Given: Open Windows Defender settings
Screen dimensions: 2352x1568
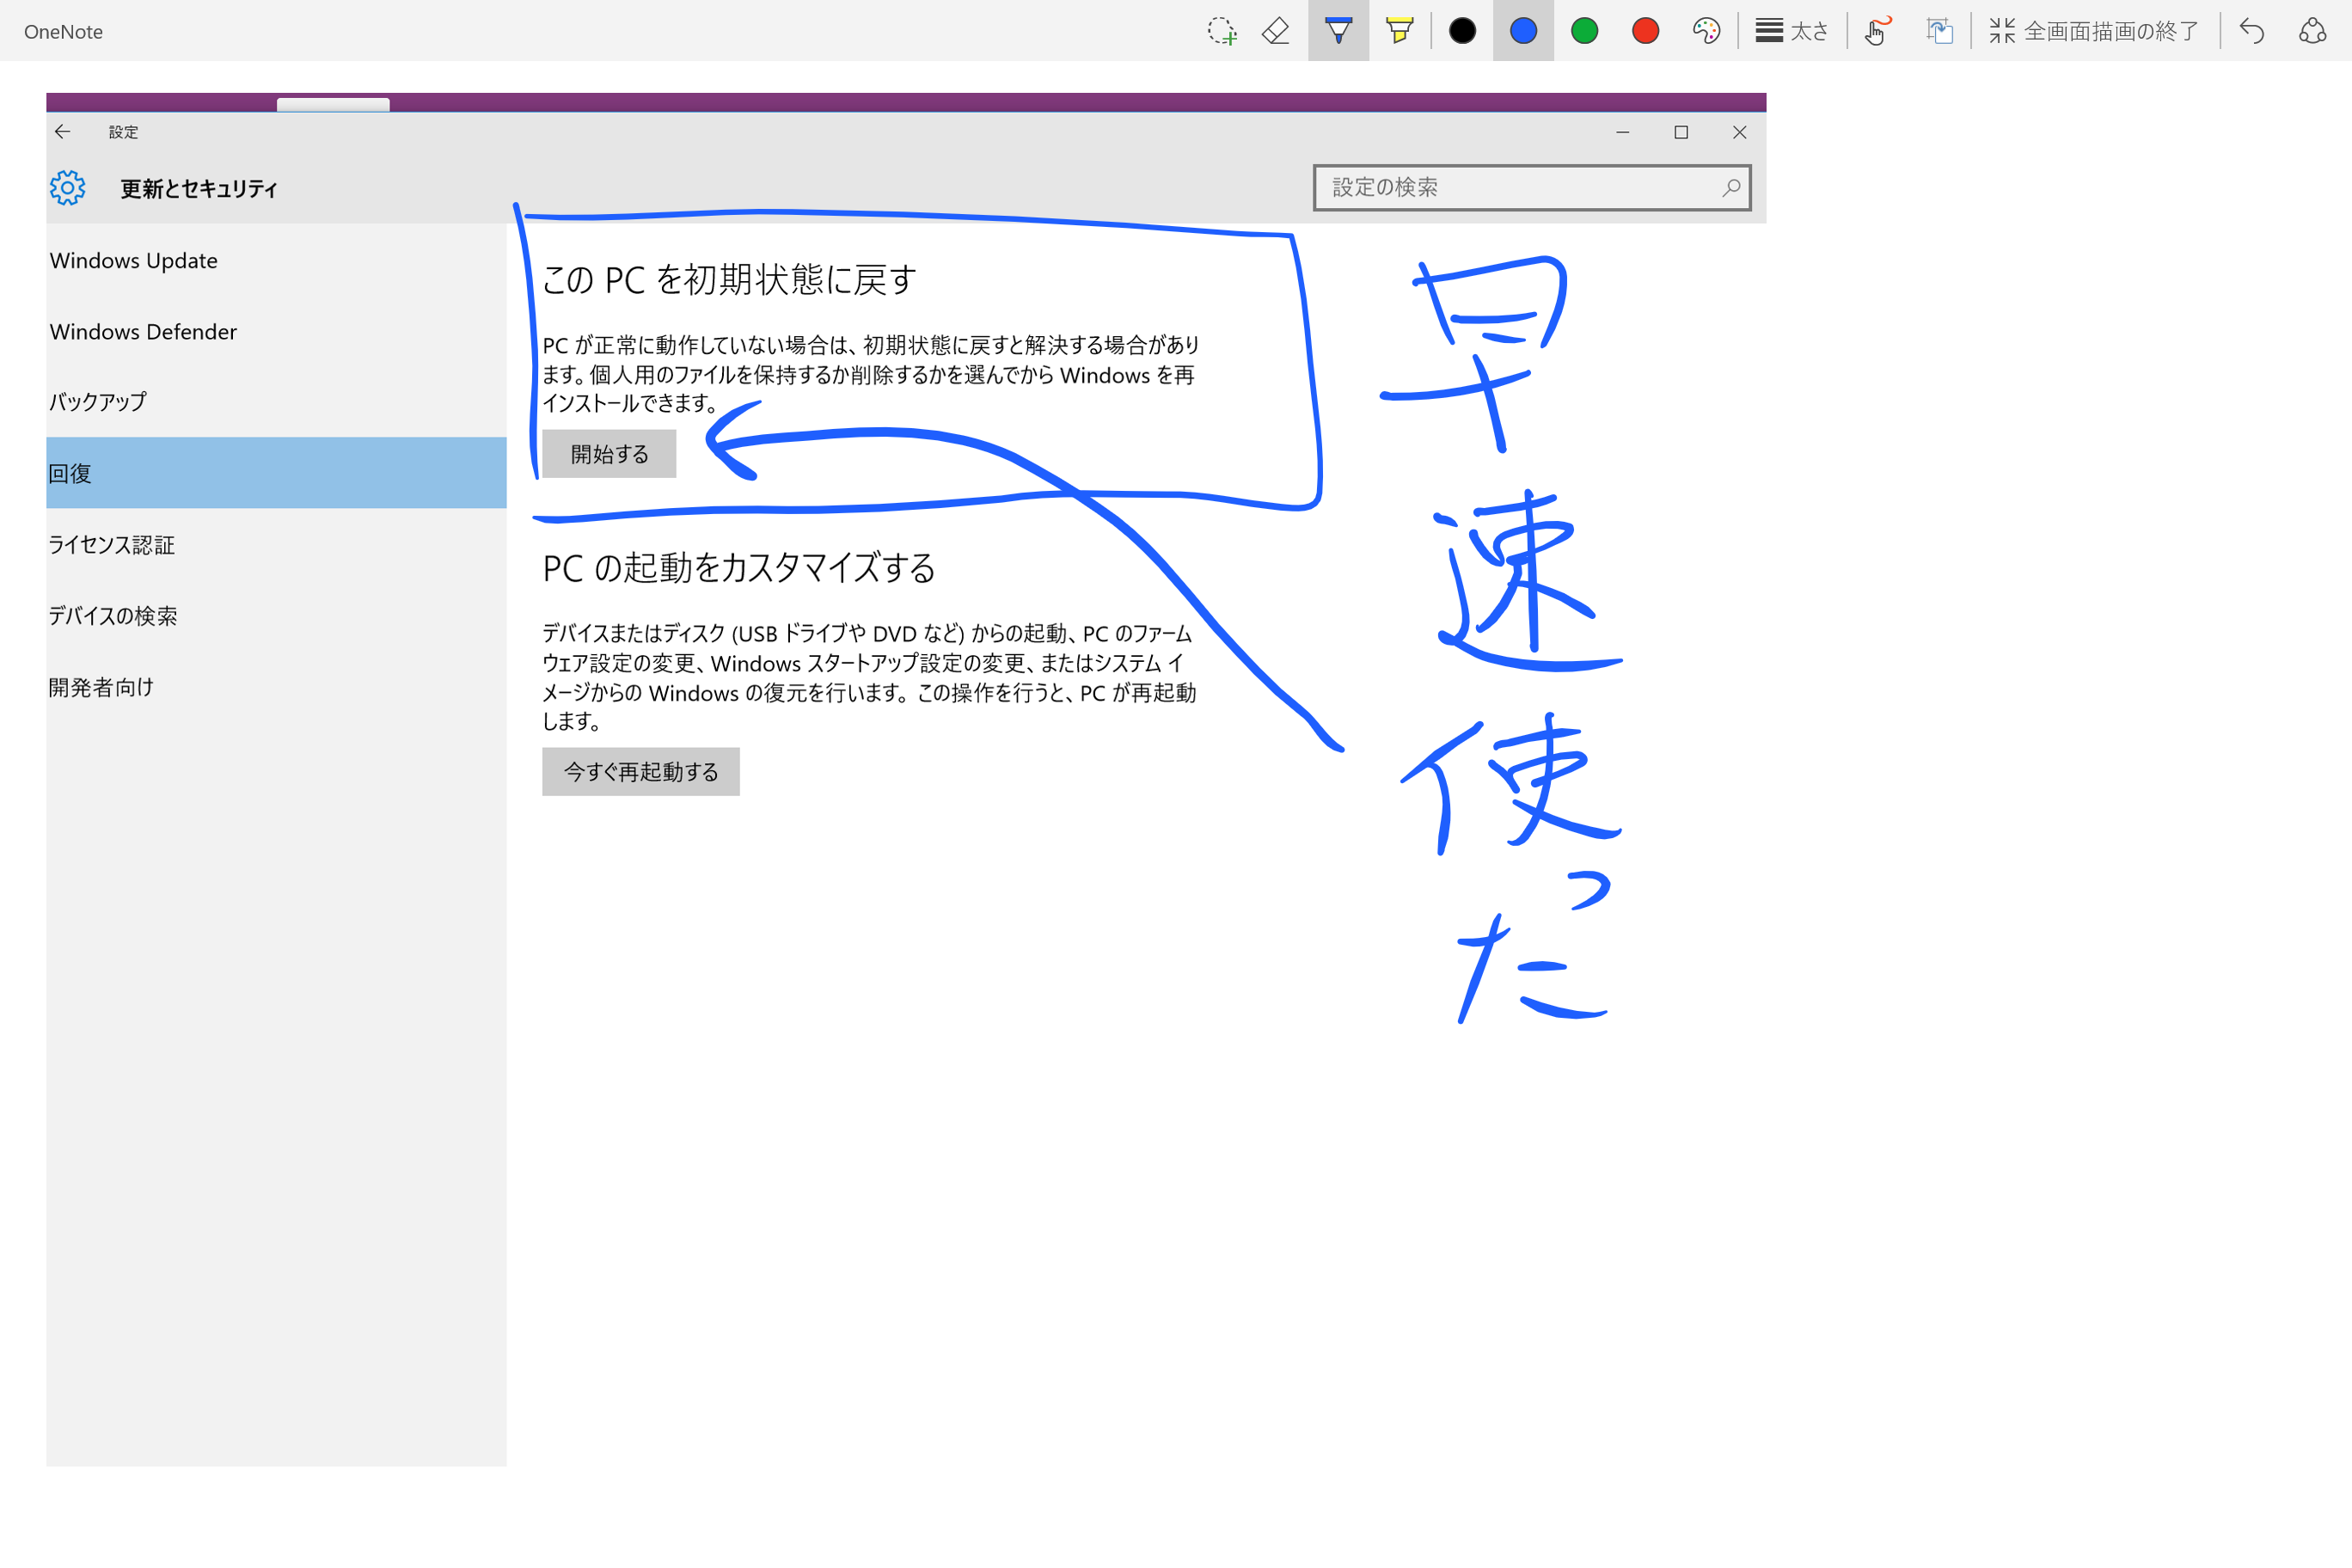Looking at the screenshot, I should (x=276, y=331).
